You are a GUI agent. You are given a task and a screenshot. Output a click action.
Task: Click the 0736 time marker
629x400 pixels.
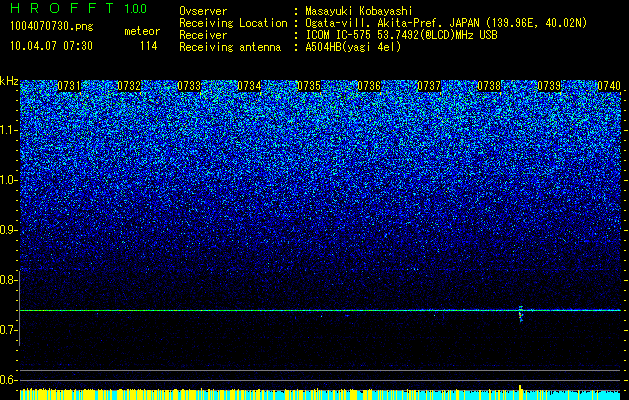coord(369,86)
